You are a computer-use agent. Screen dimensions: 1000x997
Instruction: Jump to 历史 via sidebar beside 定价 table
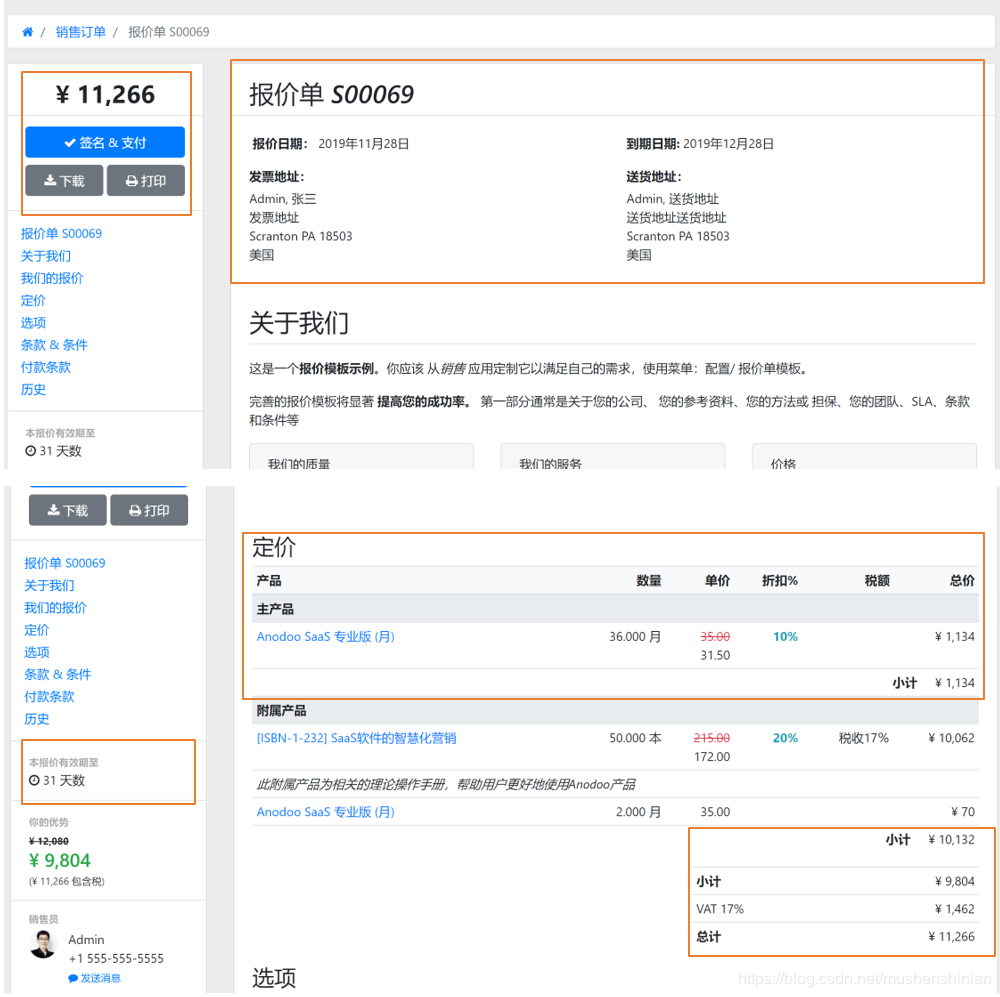click(x=37, y=719)
